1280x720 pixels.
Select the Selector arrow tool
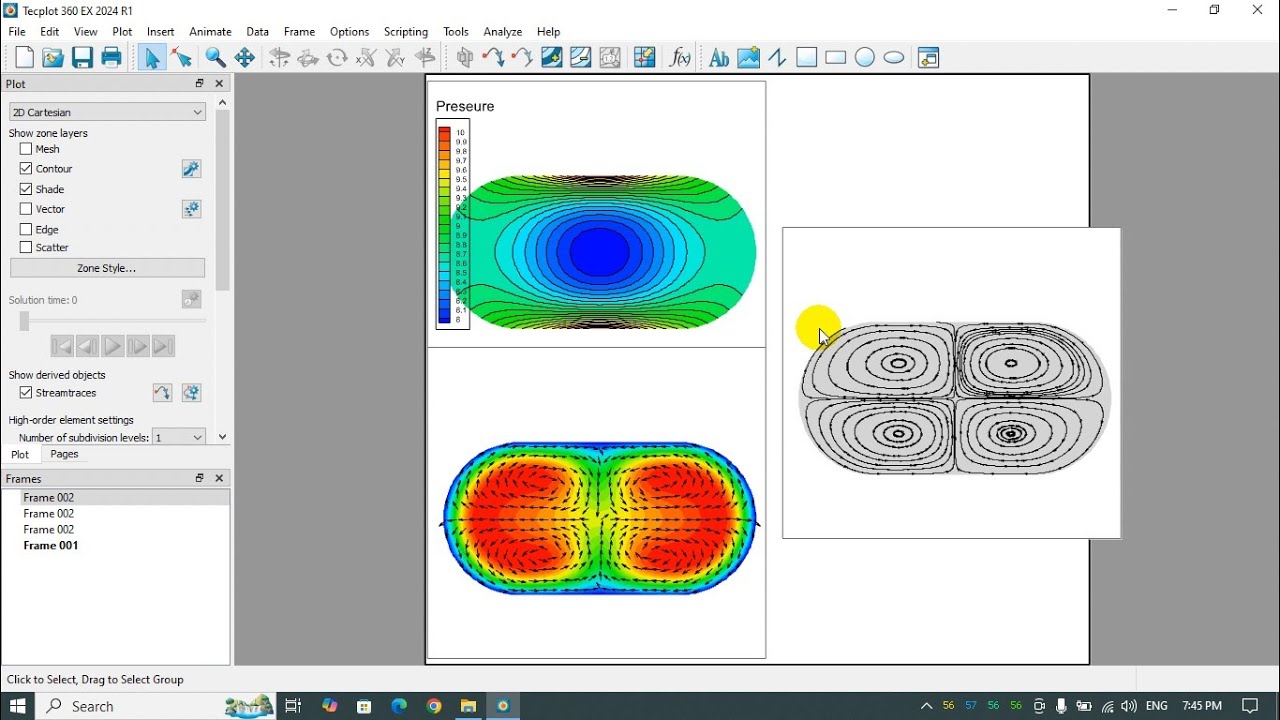pos(152,58)
